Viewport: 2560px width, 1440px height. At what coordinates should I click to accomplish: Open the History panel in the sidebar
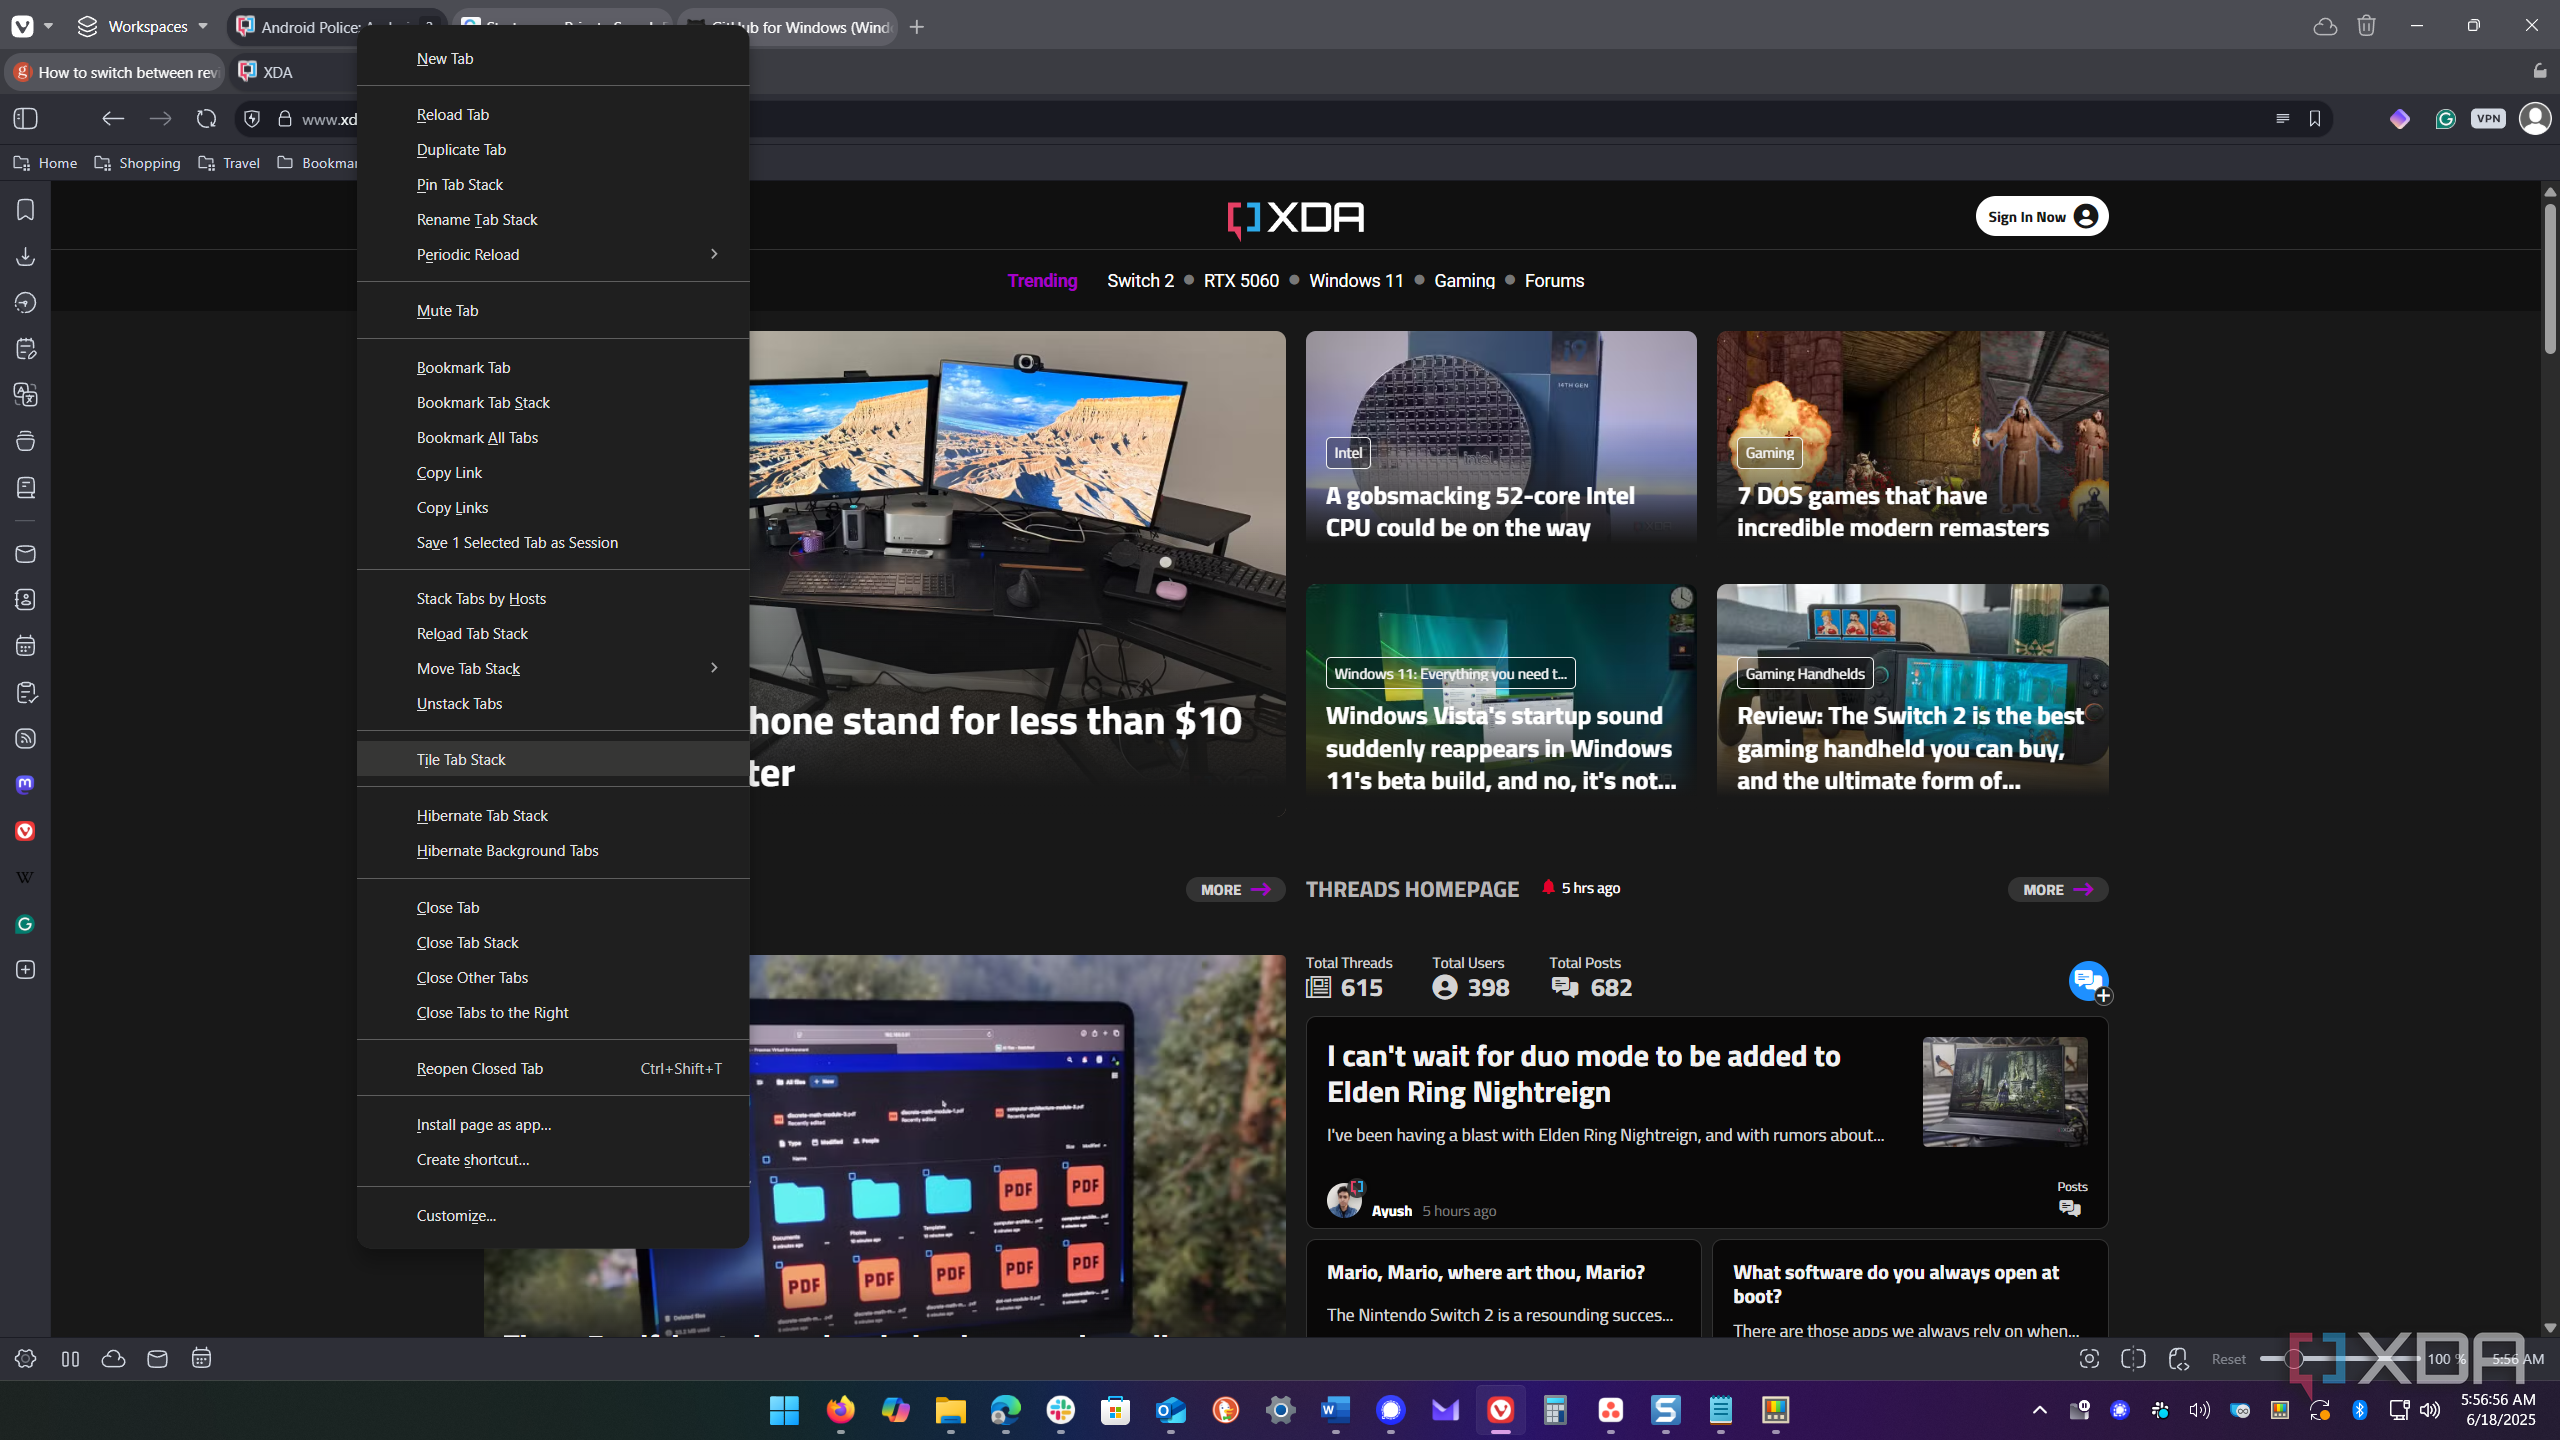25,303
